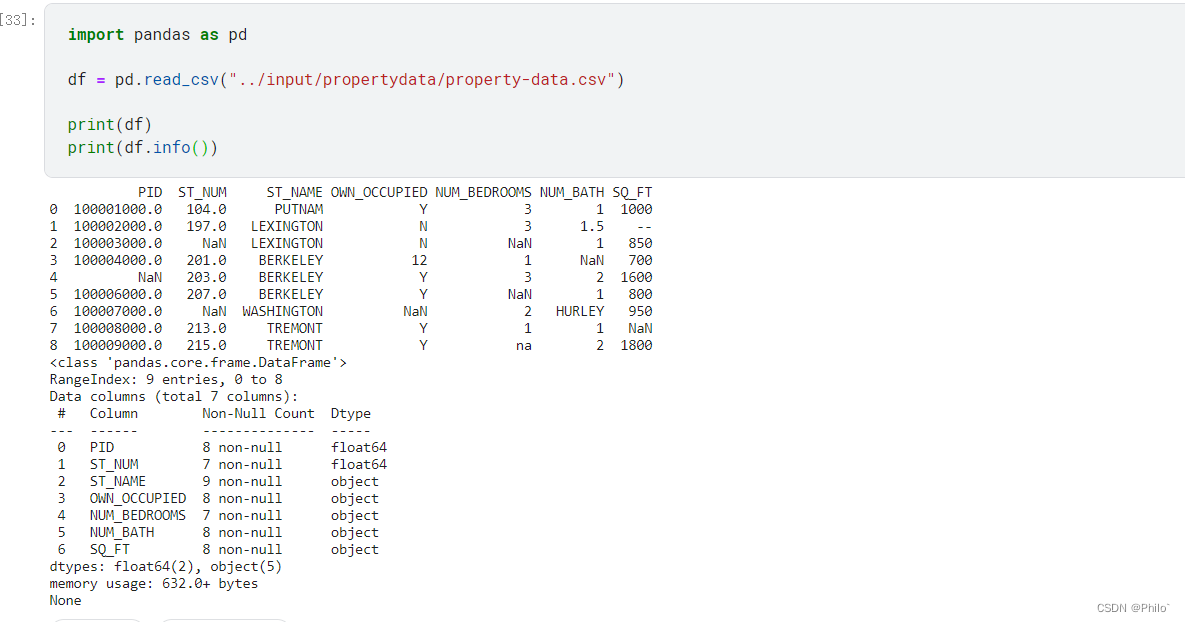This screenshot has height=622, width=1185.
Task: Click the NaN PID value in row 4
Action: [x=150, y=277]
